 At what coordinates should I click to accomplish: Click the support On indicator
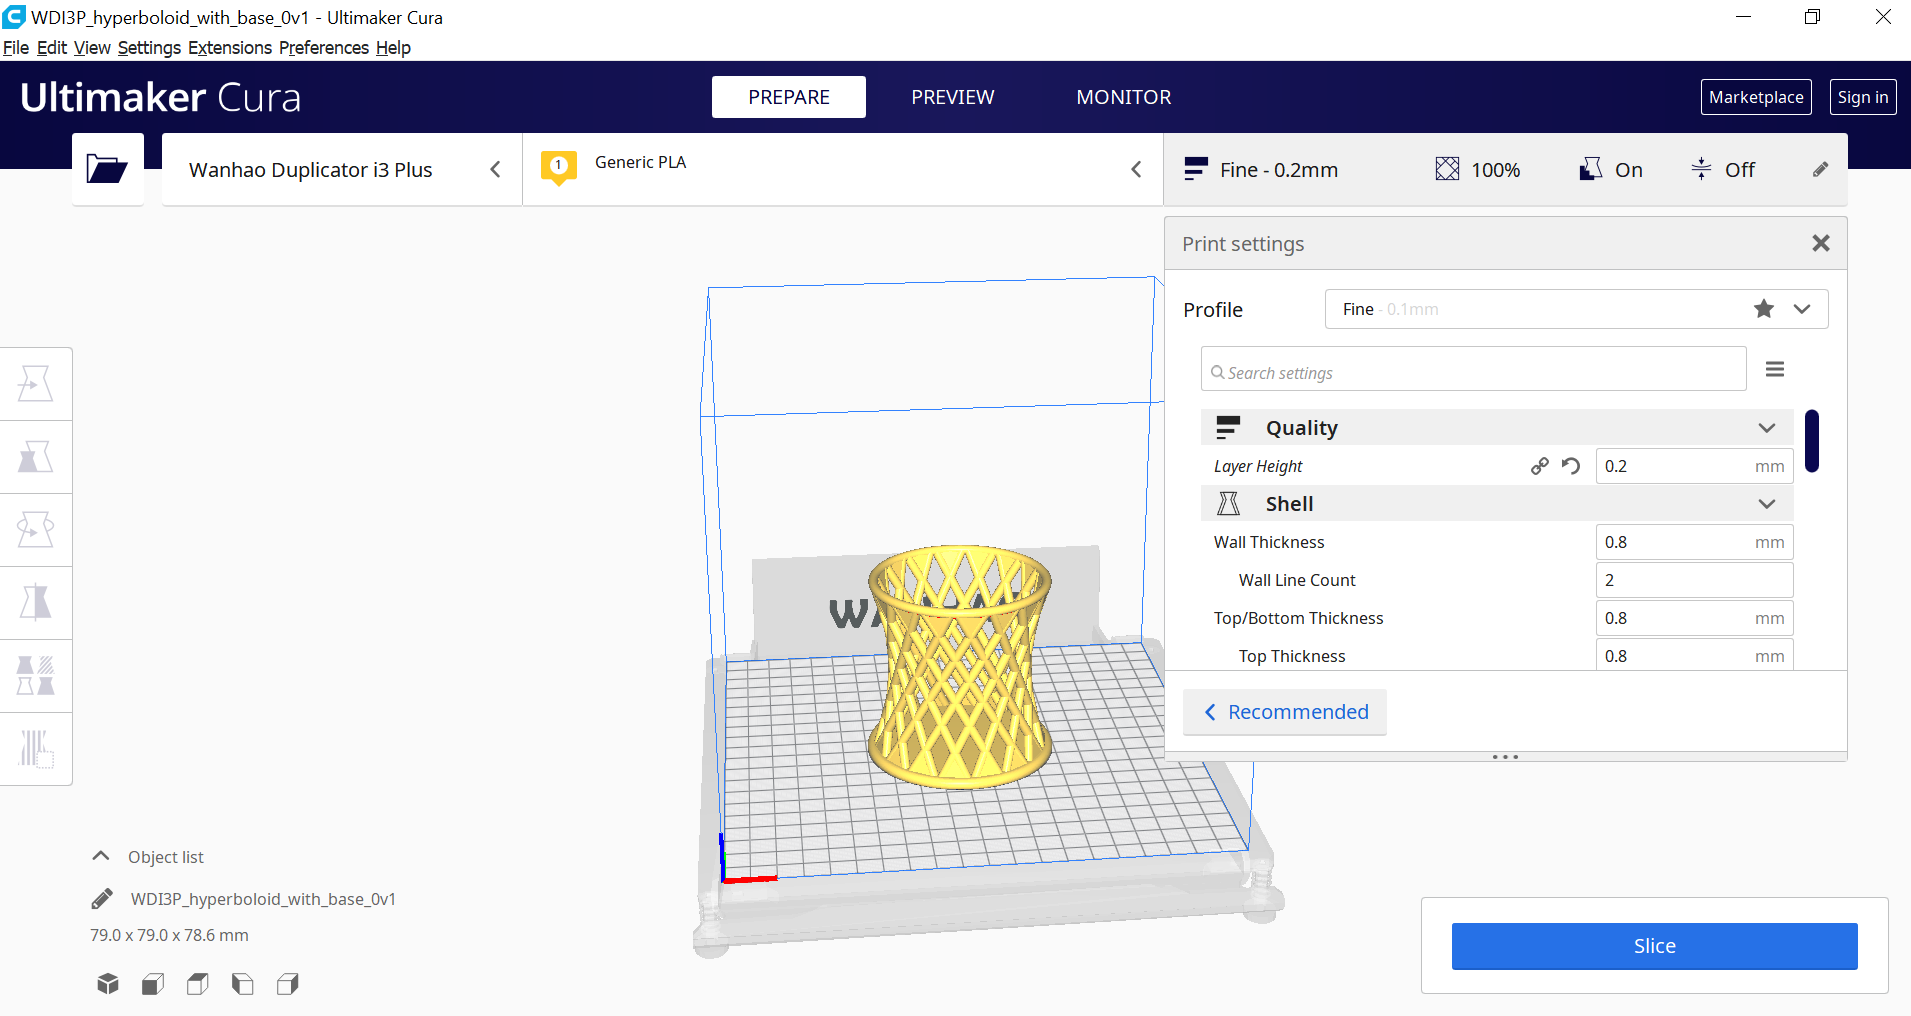[x=1611, y=169]
